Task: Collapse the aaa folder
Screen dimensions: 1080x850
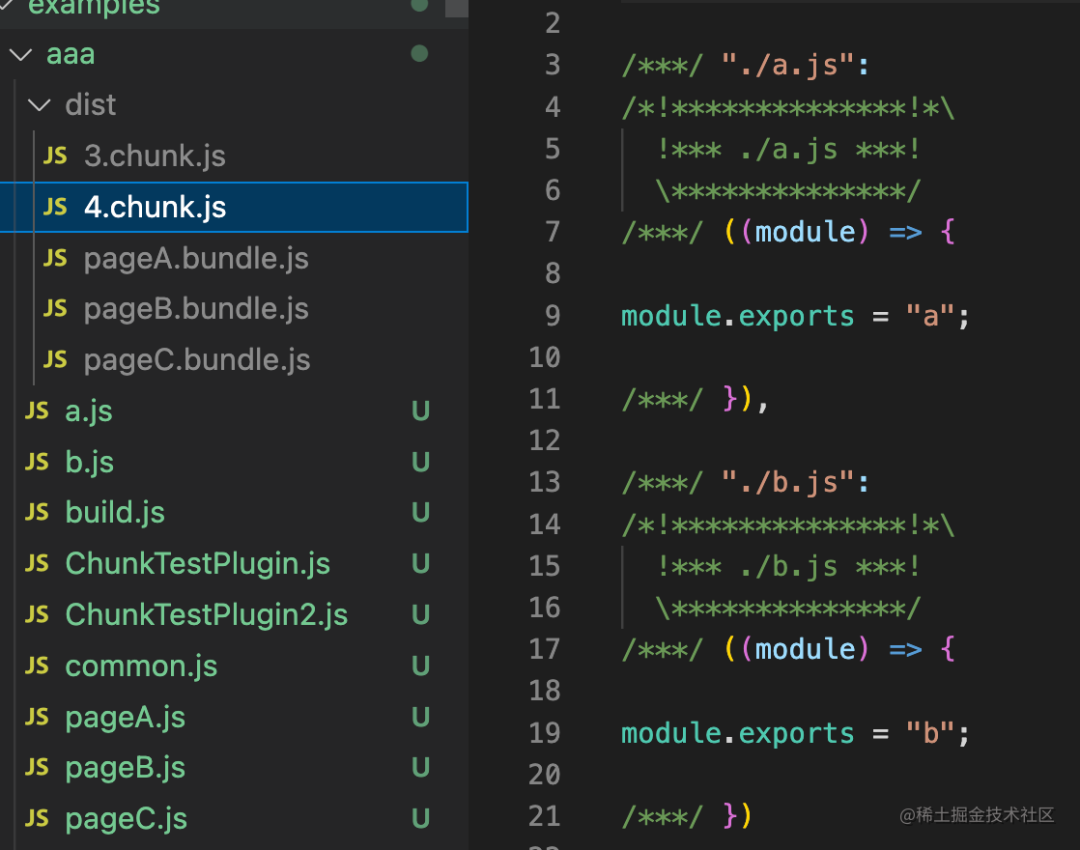Action: (x=20, y=54)
